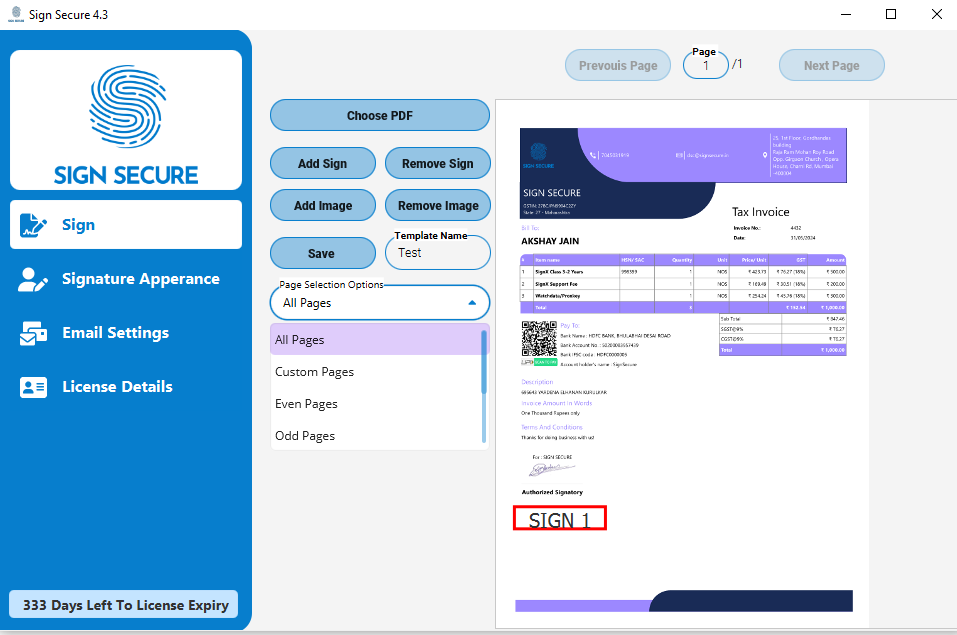Screen dimensions: 957x635
Task: Click the Remove Image button
Action: coord(438,205)
